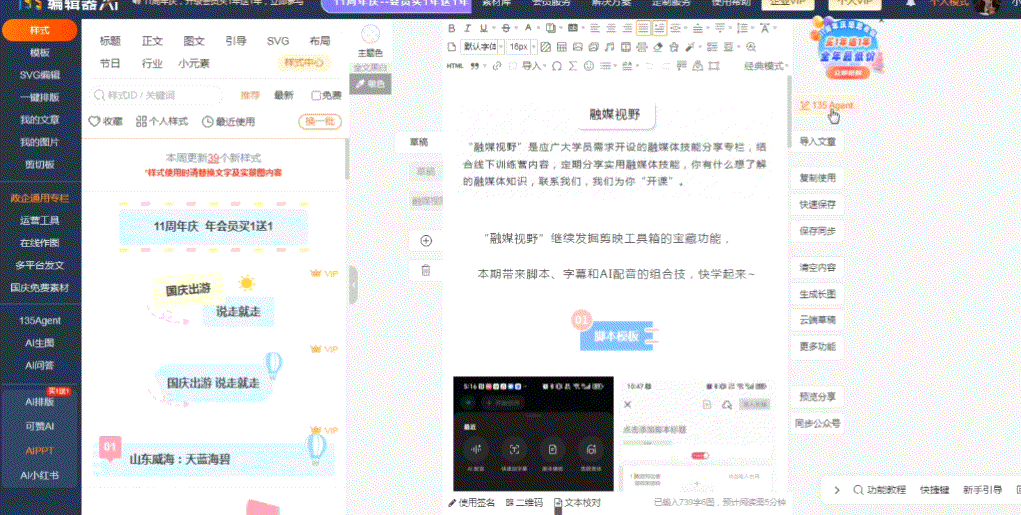Viewport: 1021px width, 515px height.
Task: Open the 默认字体 font dropdown
Action: tap(481, 47)
